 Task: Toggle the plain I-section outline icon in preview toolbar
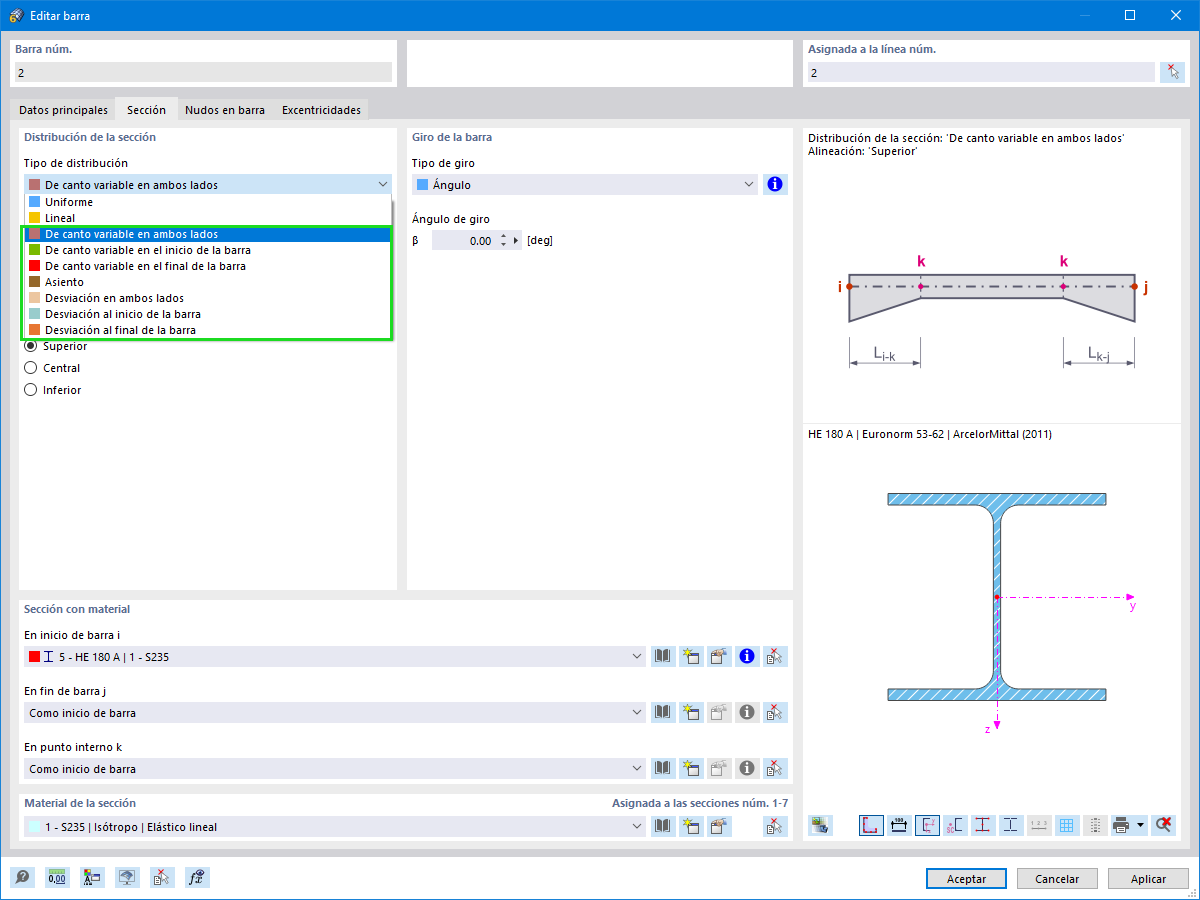pos(1011,826)
